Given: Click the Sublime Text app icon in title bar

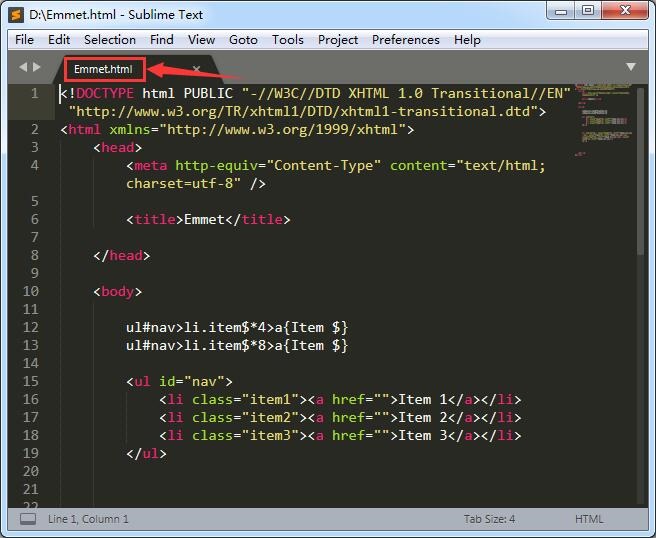Looking at the screenshot, I should [16, 15].
